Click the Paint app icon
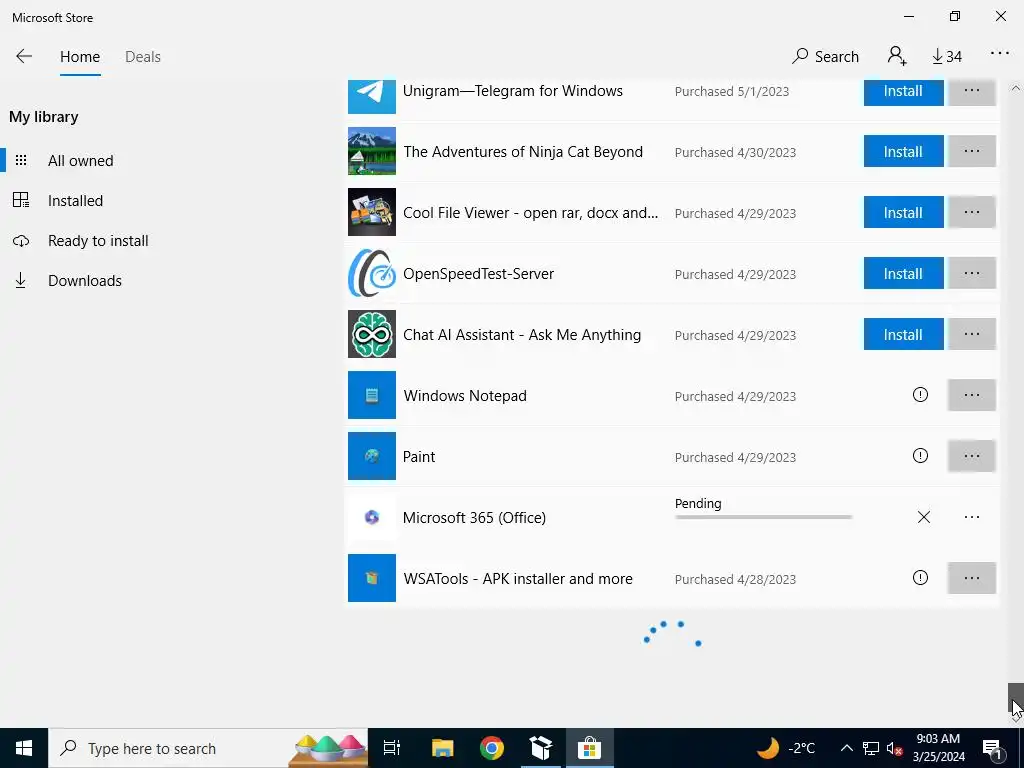The height and width of the screenshot is (768, 1024). click(x=372, y=456)
